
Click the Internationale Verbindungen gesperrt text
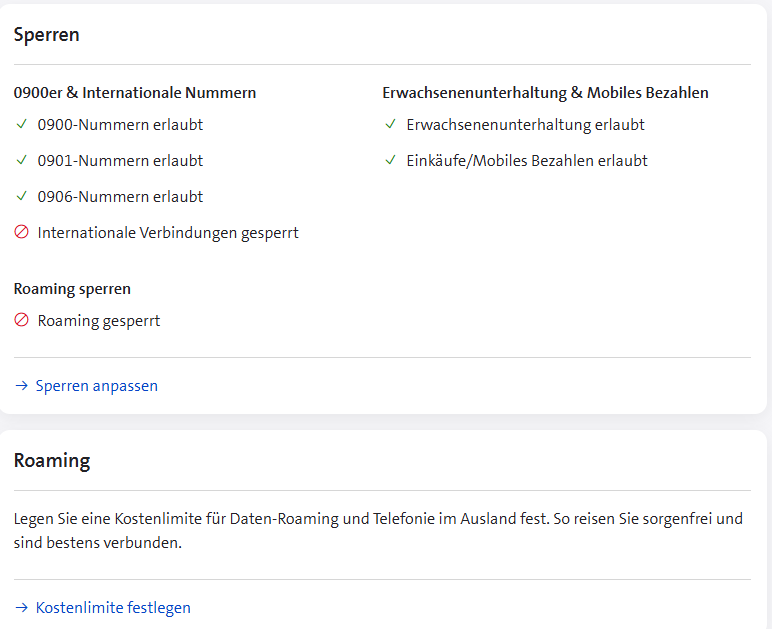click(x=168, y=233)
